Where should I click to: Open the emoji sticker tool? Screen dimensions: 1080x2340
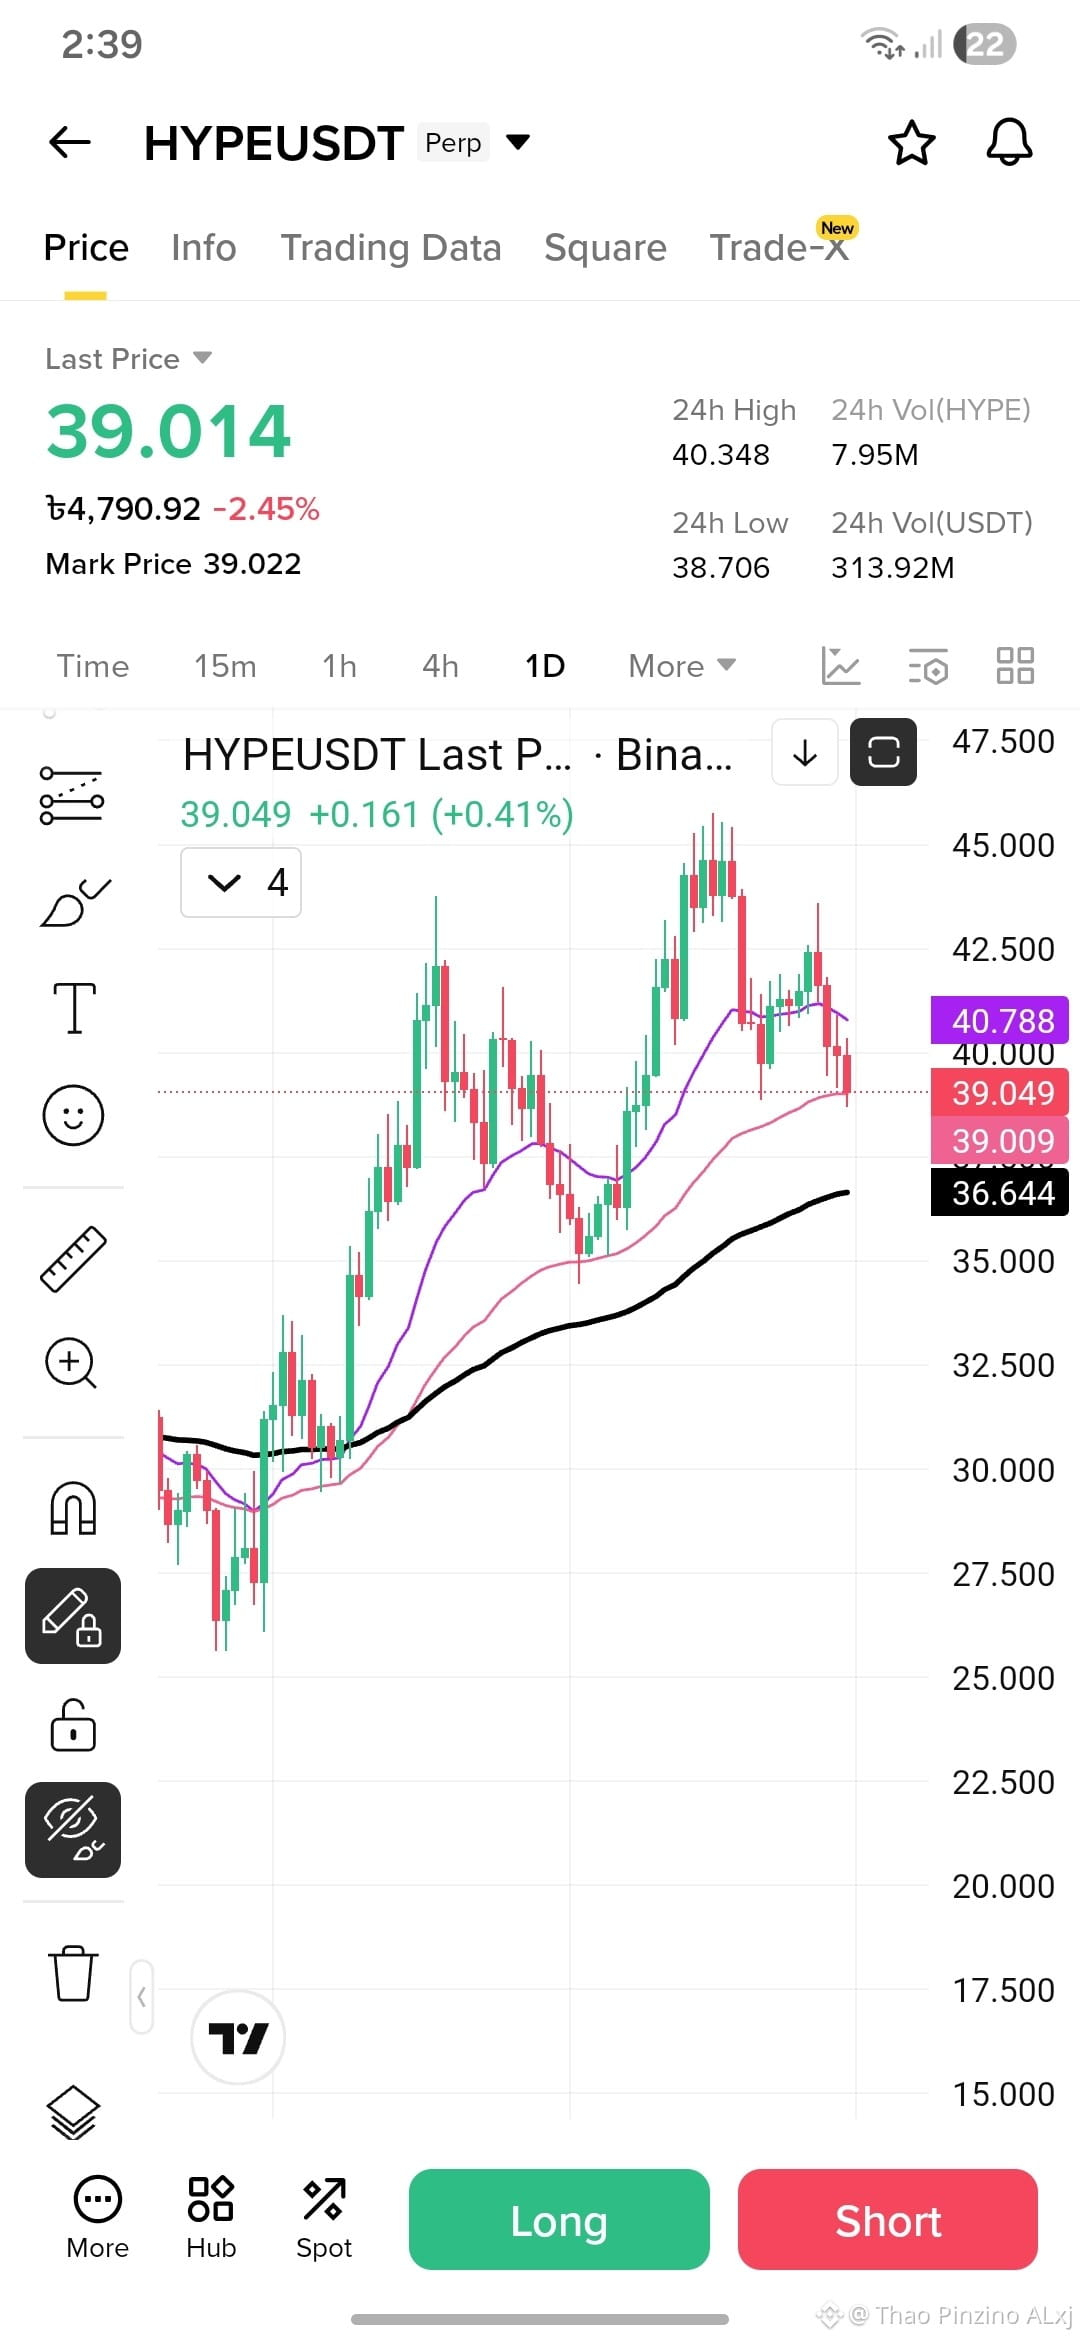[x=73, y=1115]
